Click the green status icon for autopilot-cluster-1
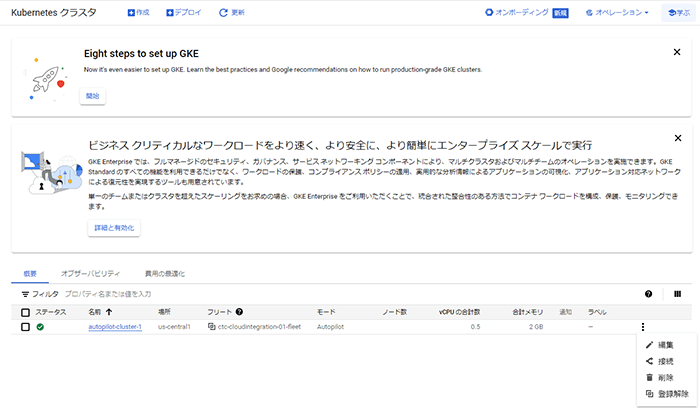Screen dimensions: 700x412 (x=40, y=327)
